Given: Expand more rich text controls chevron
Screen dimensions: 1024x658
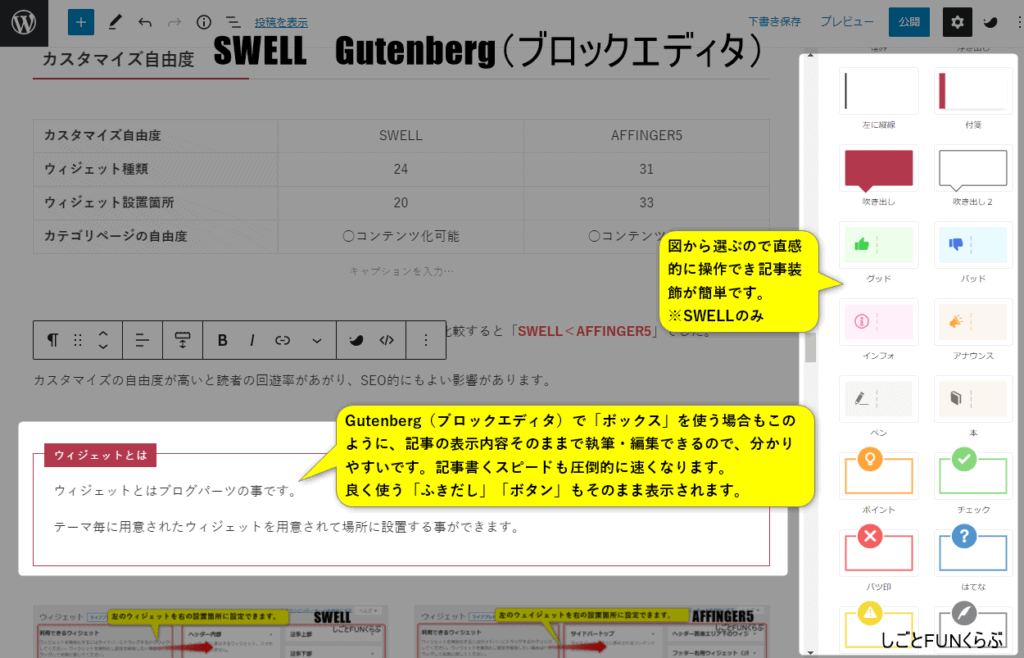Looking at the screenshot, I should (317, 340).
